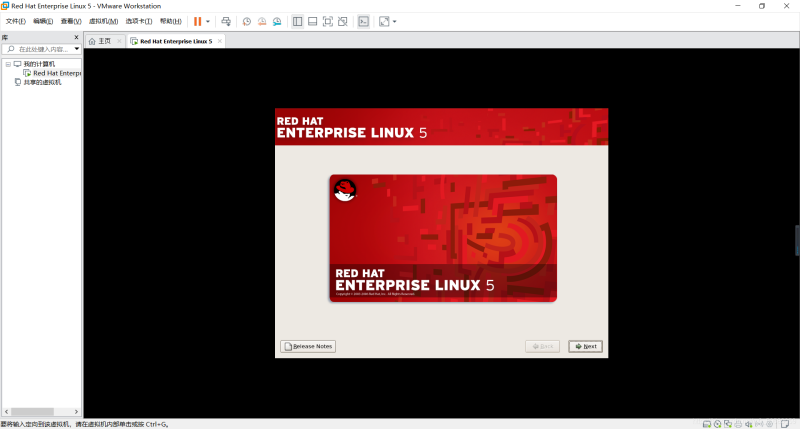
Task: Select the Red Hat Enterprise VM in library
Action: [57, 73]
